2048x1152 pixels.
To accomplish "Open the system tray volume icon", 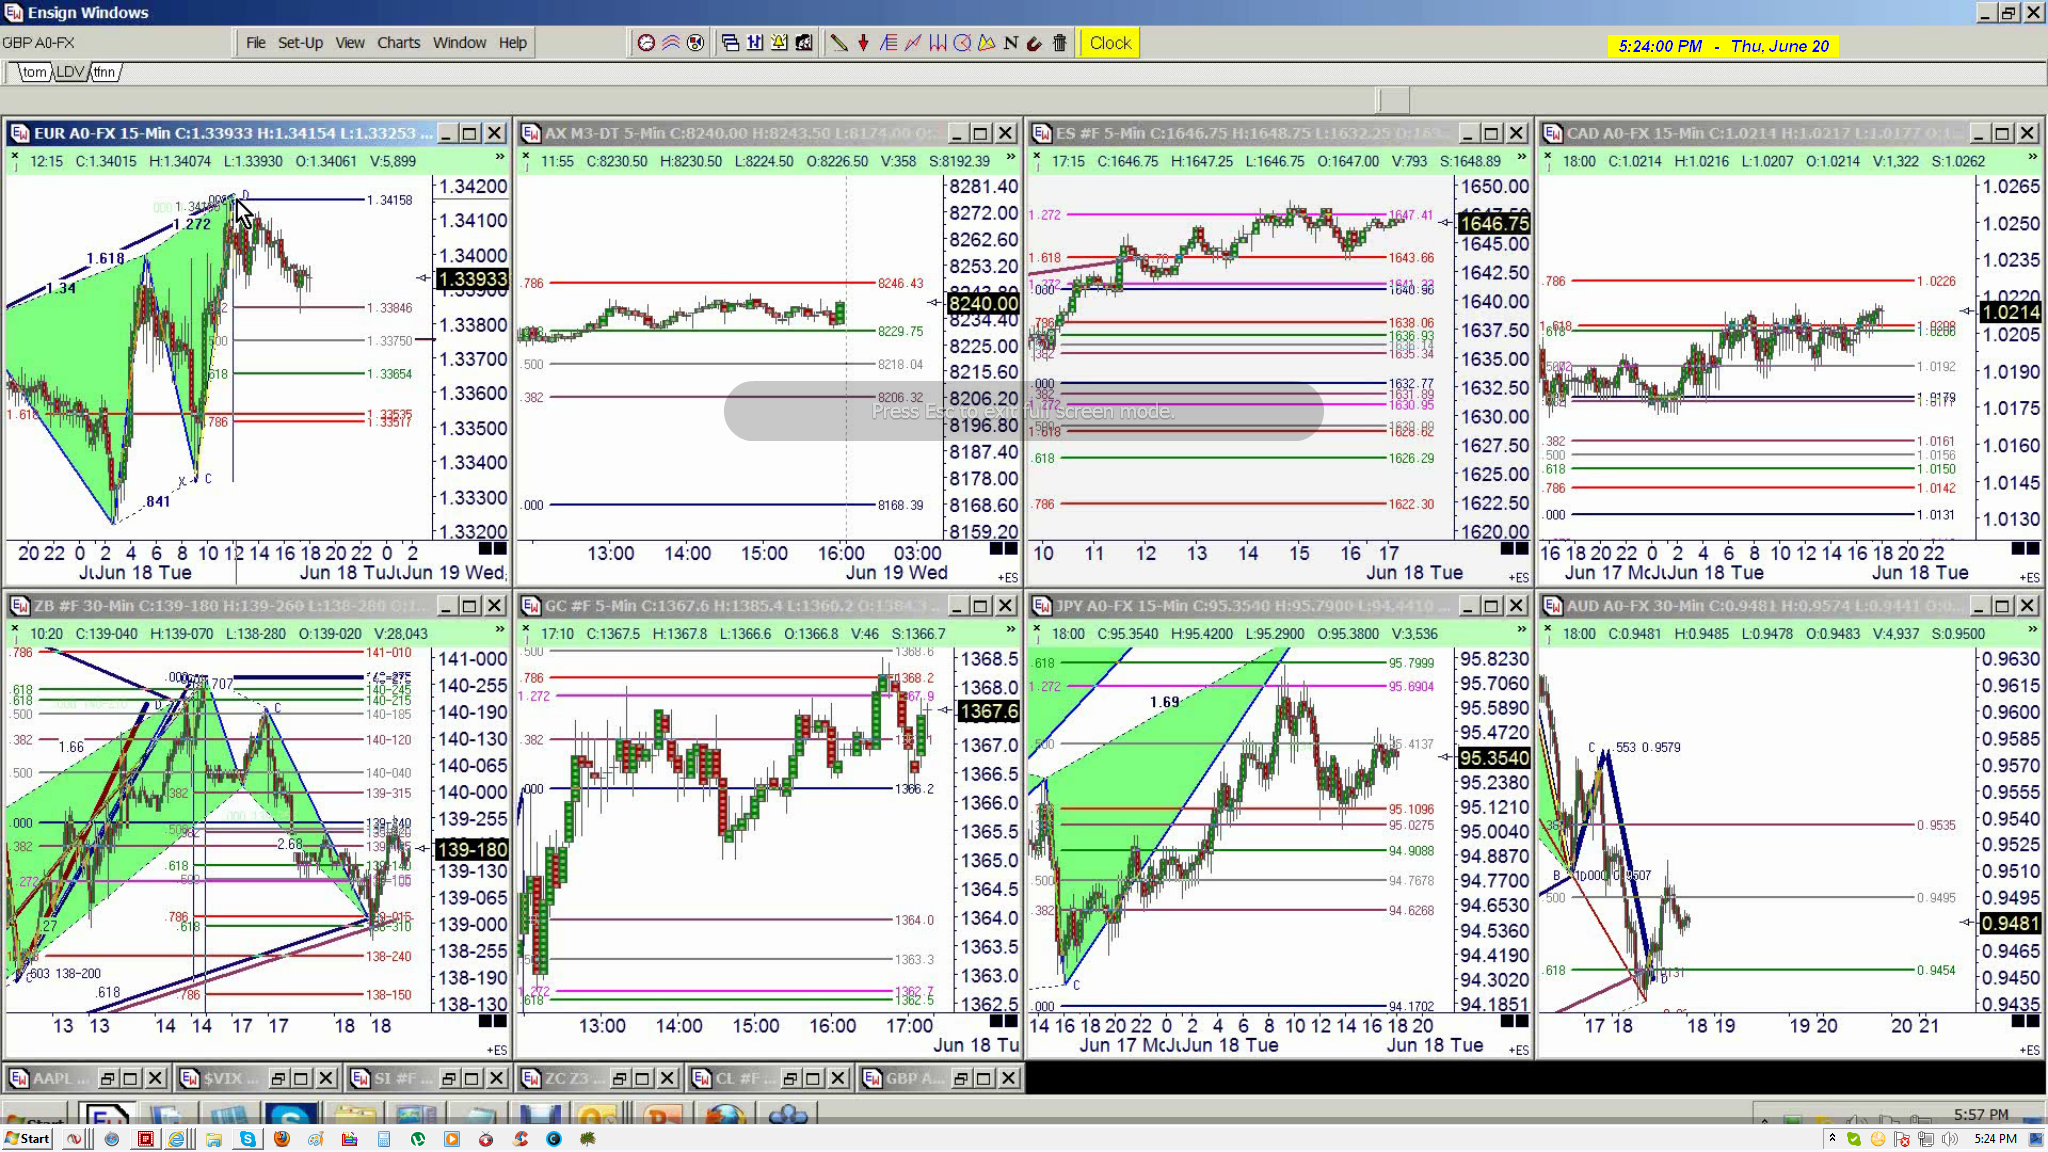I will tap(1949, 1138).
